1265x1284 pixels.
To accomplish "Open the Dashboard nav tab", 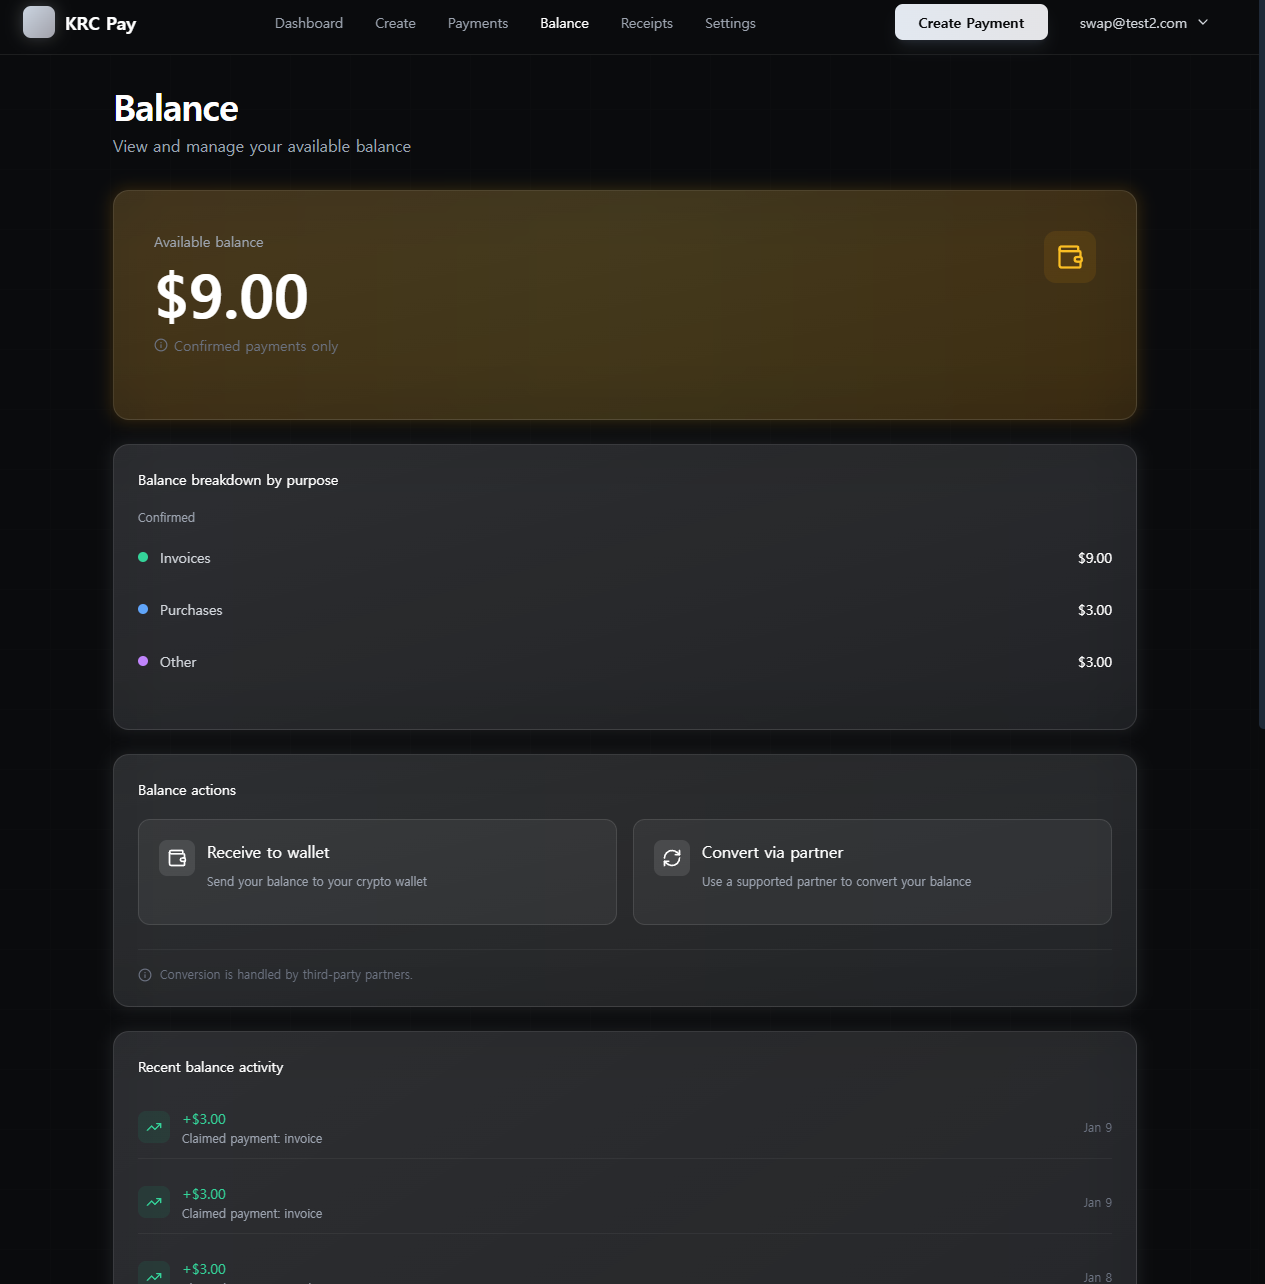I will click(x=309, y=23).
